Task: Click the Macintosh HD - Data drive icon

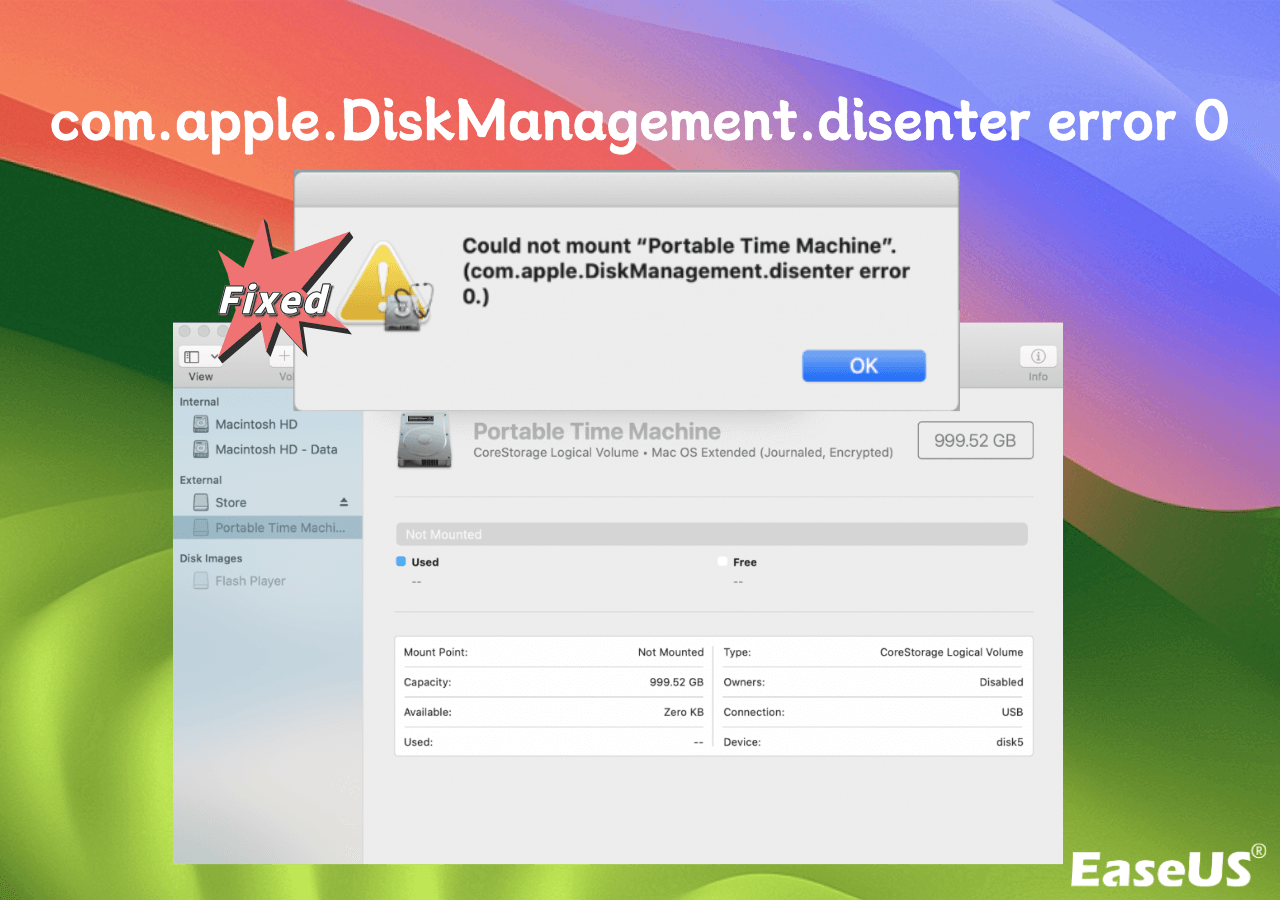Action: pyautogui.click(x=202, y=449)
